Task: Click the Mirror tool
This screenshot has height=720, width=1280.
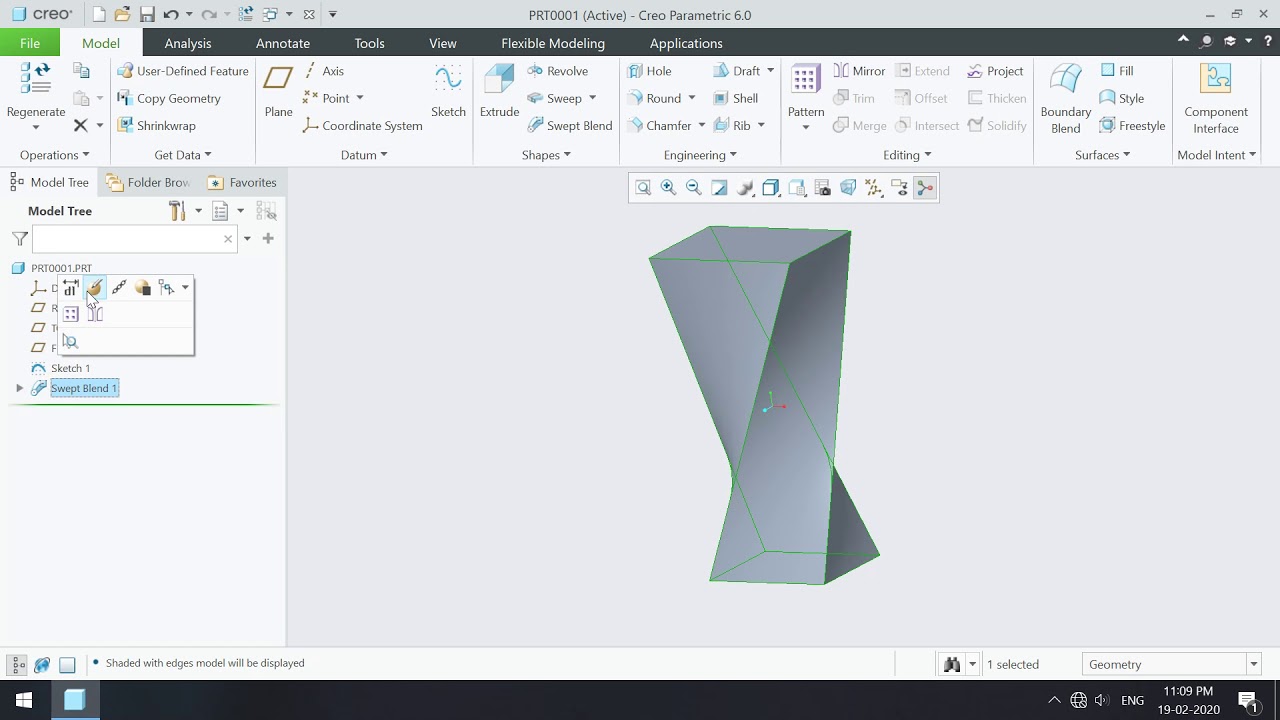Action: tap(858, 71)
